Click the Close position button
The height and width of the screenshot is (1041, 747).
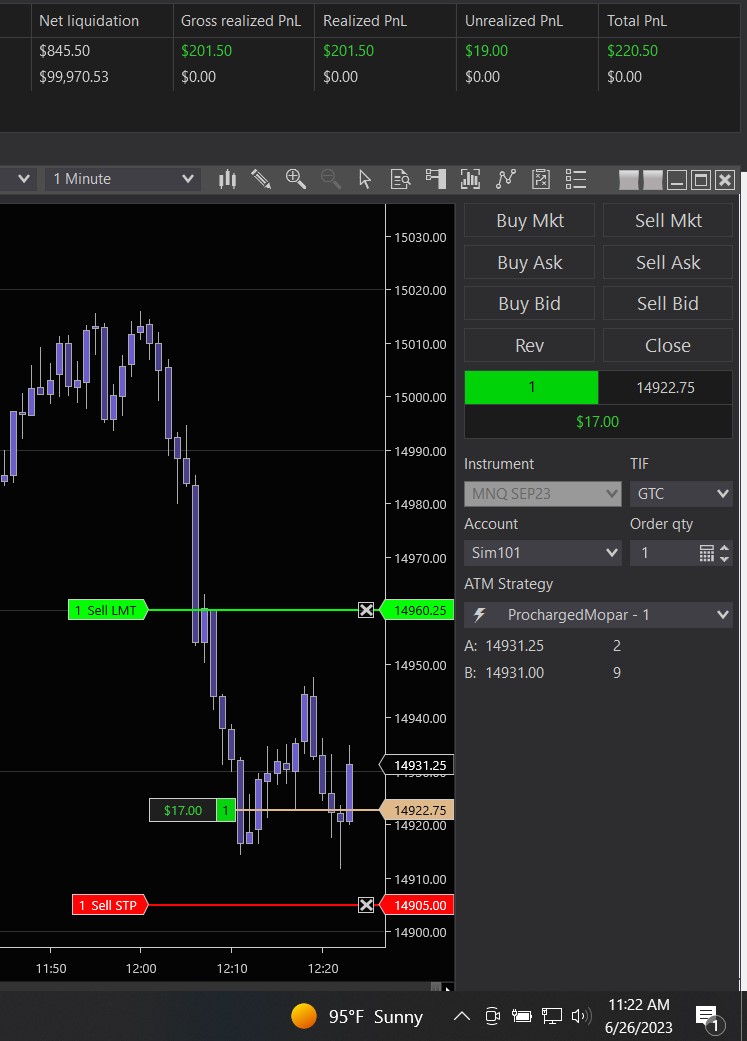coord(668,345)
